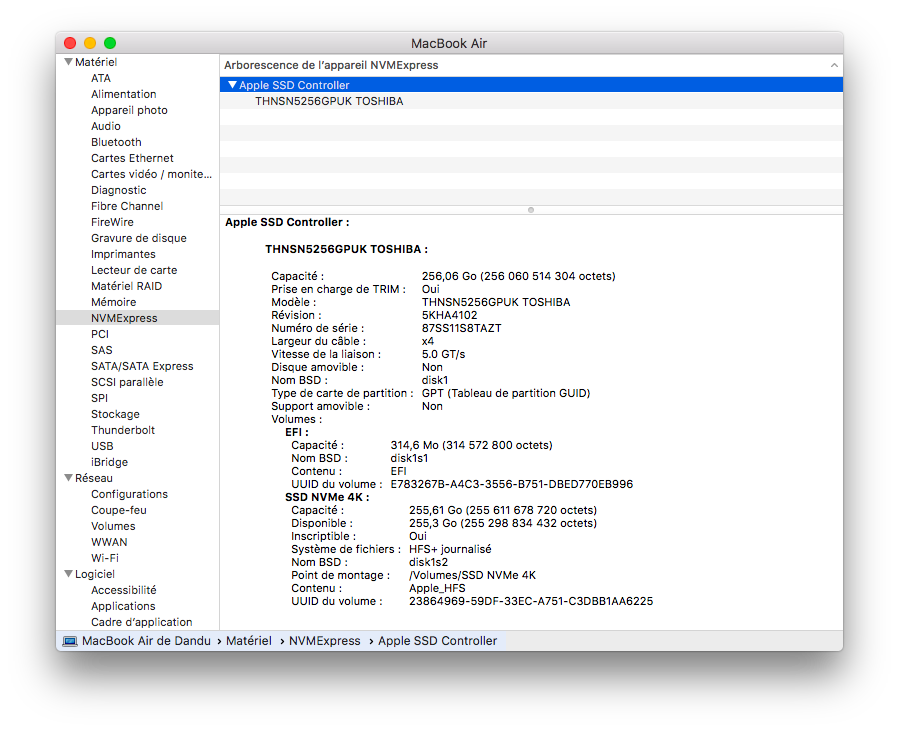This screenshot has width=899, height=731.
Task: Show Stockage information
Action: point(115,415)
